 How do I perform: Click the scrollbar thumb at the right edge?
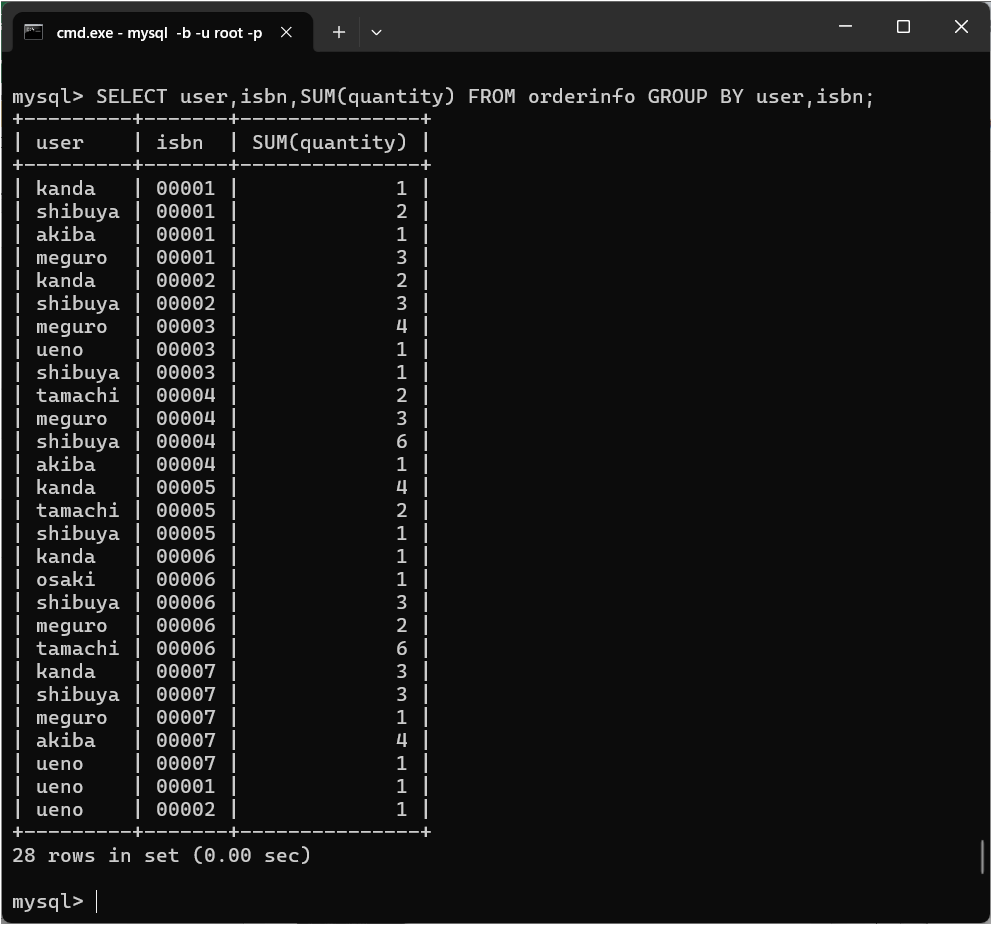pyautogui.click(x=983, y=856)
